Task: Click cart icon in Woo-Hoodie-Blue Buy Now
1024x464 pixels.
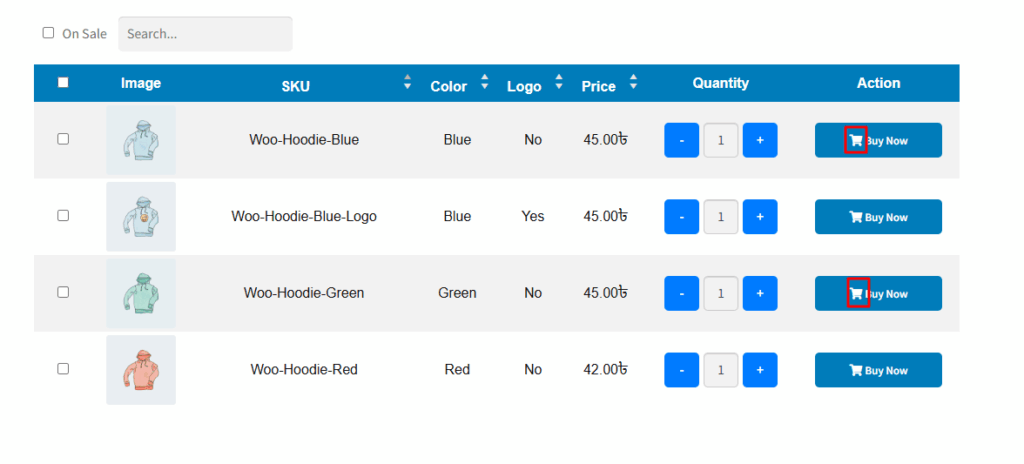Action: [856, 140]
